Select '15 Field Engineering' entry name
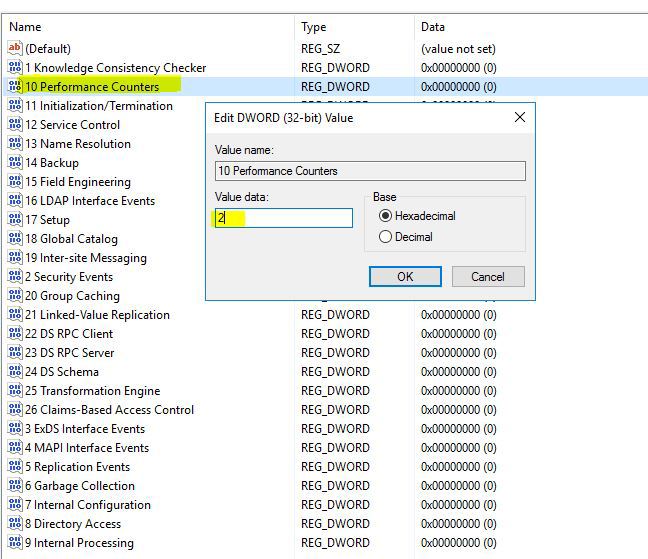 pyautogui.click(x=78, y=182)
